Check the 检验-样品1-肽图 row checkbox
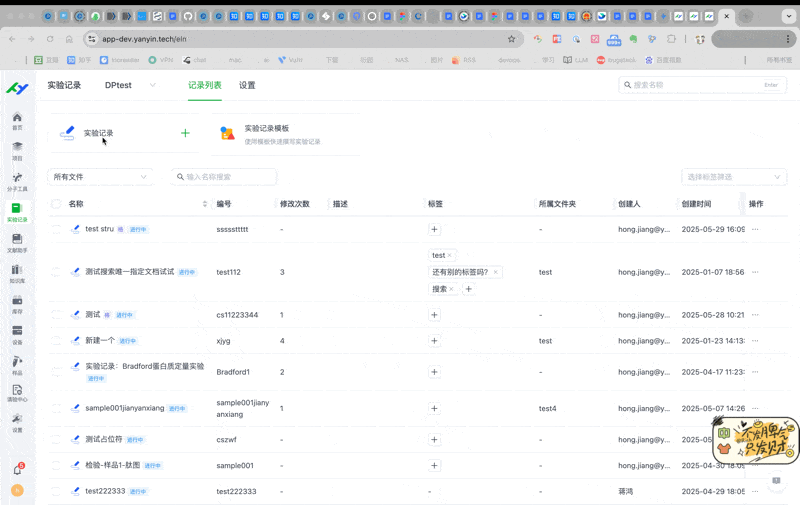 56,465
